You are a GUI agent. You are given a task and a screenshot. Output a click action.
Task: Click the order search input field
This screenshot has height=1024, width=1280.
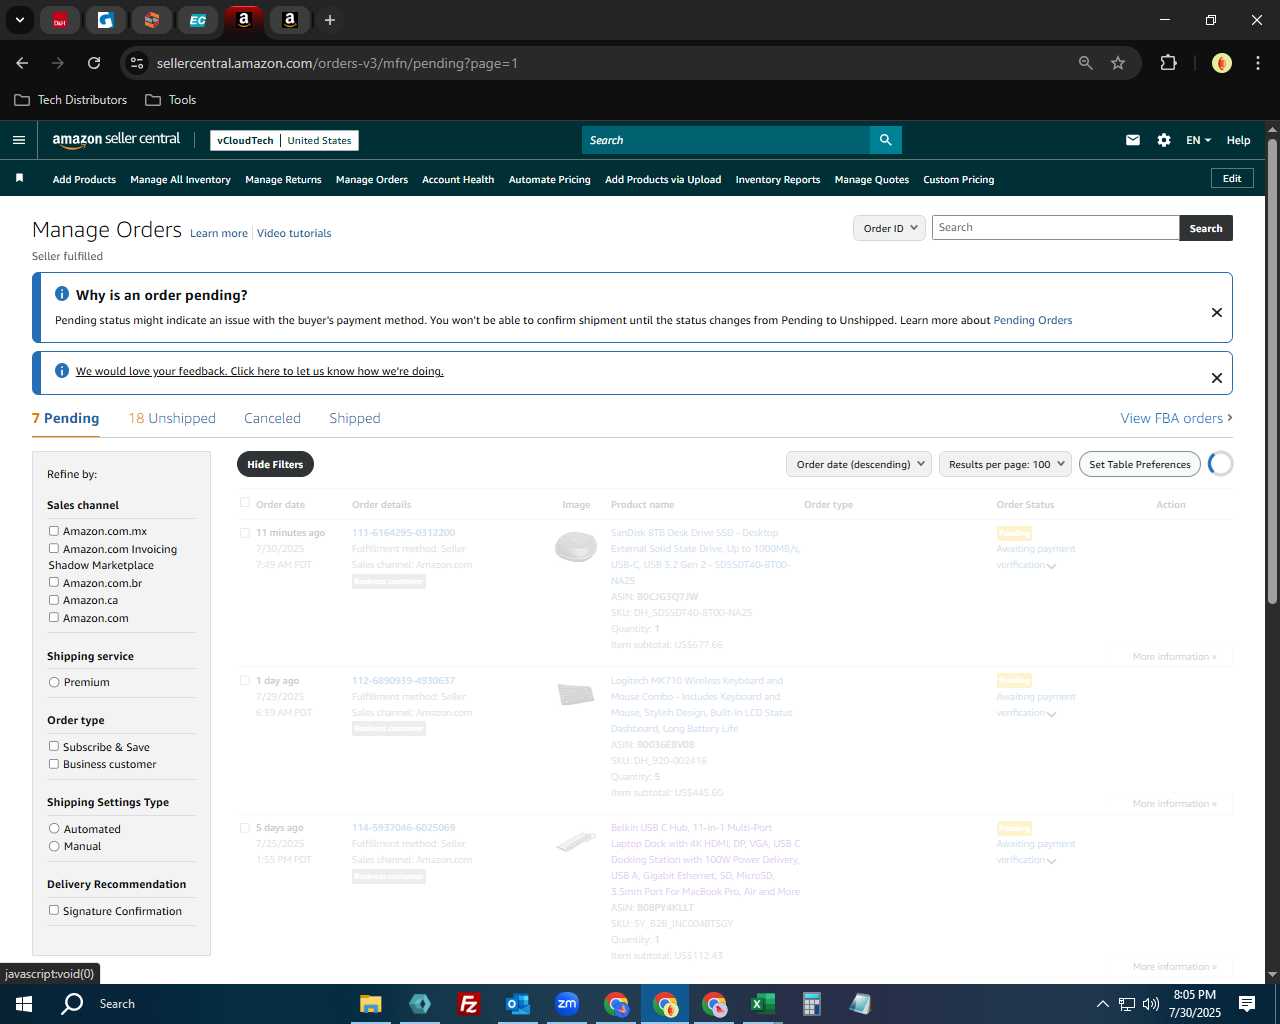tap(1055, 228)
